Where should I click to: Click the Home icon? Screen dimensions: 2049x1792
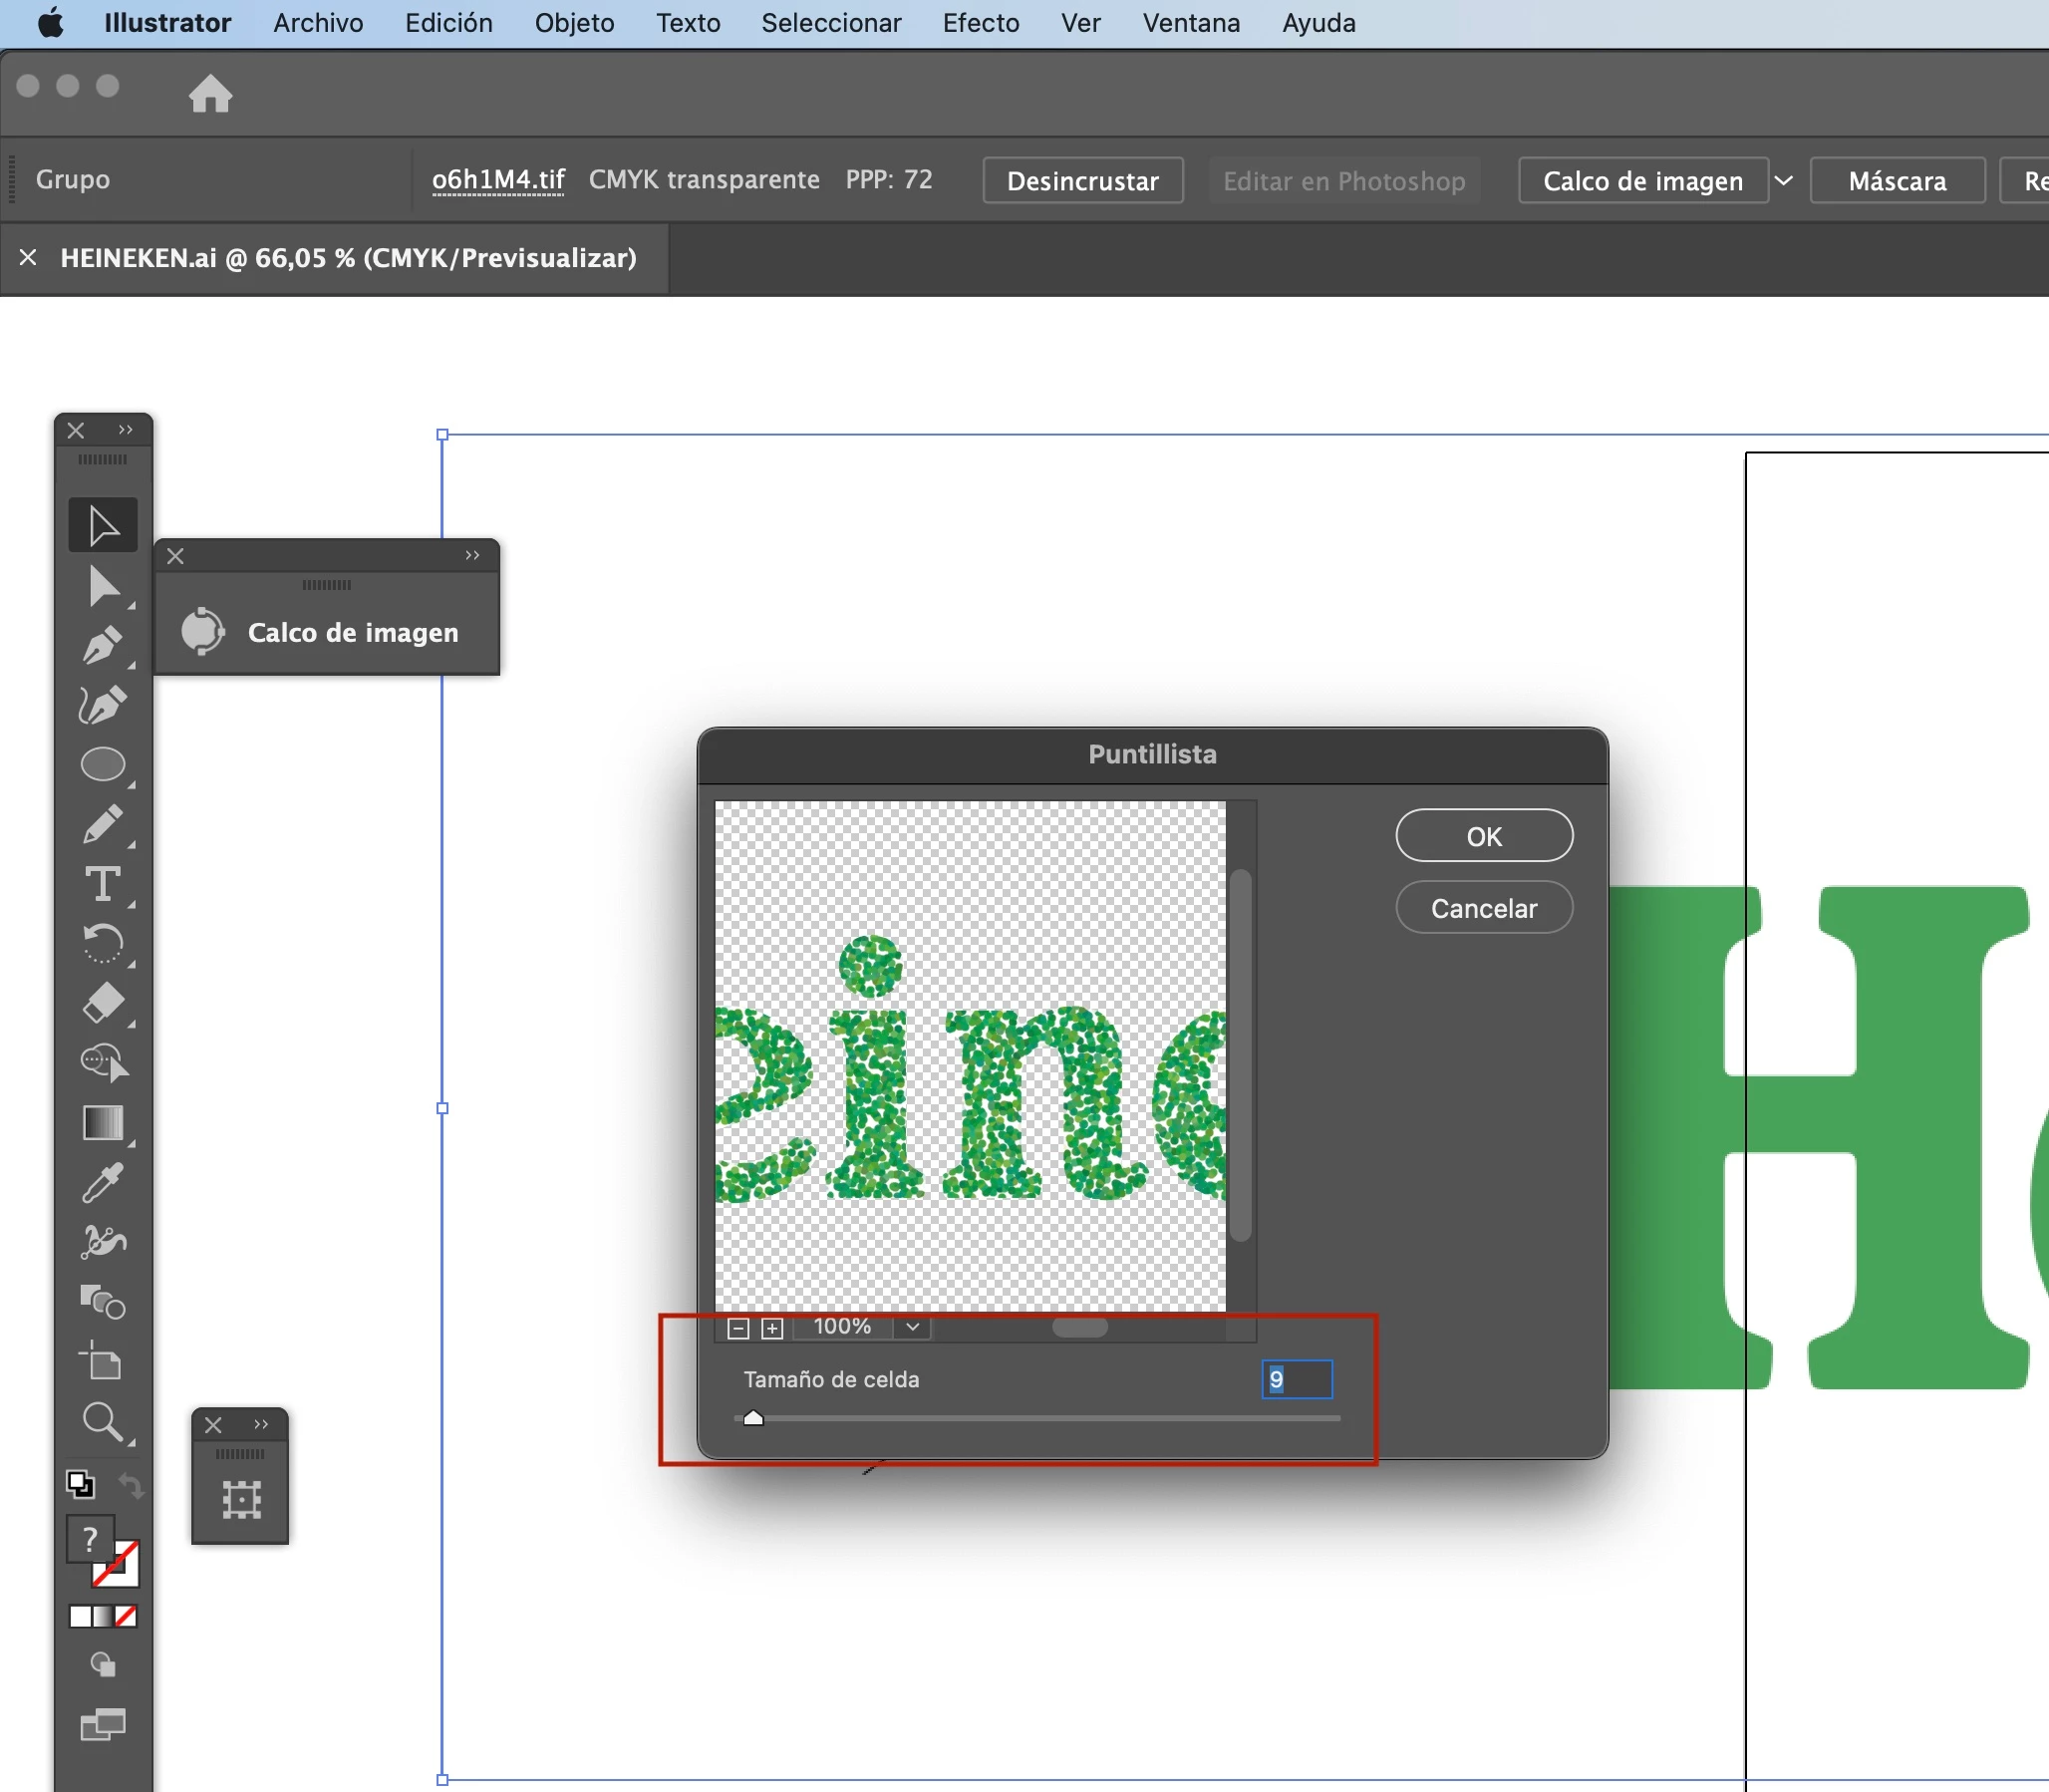click(210, 94)
